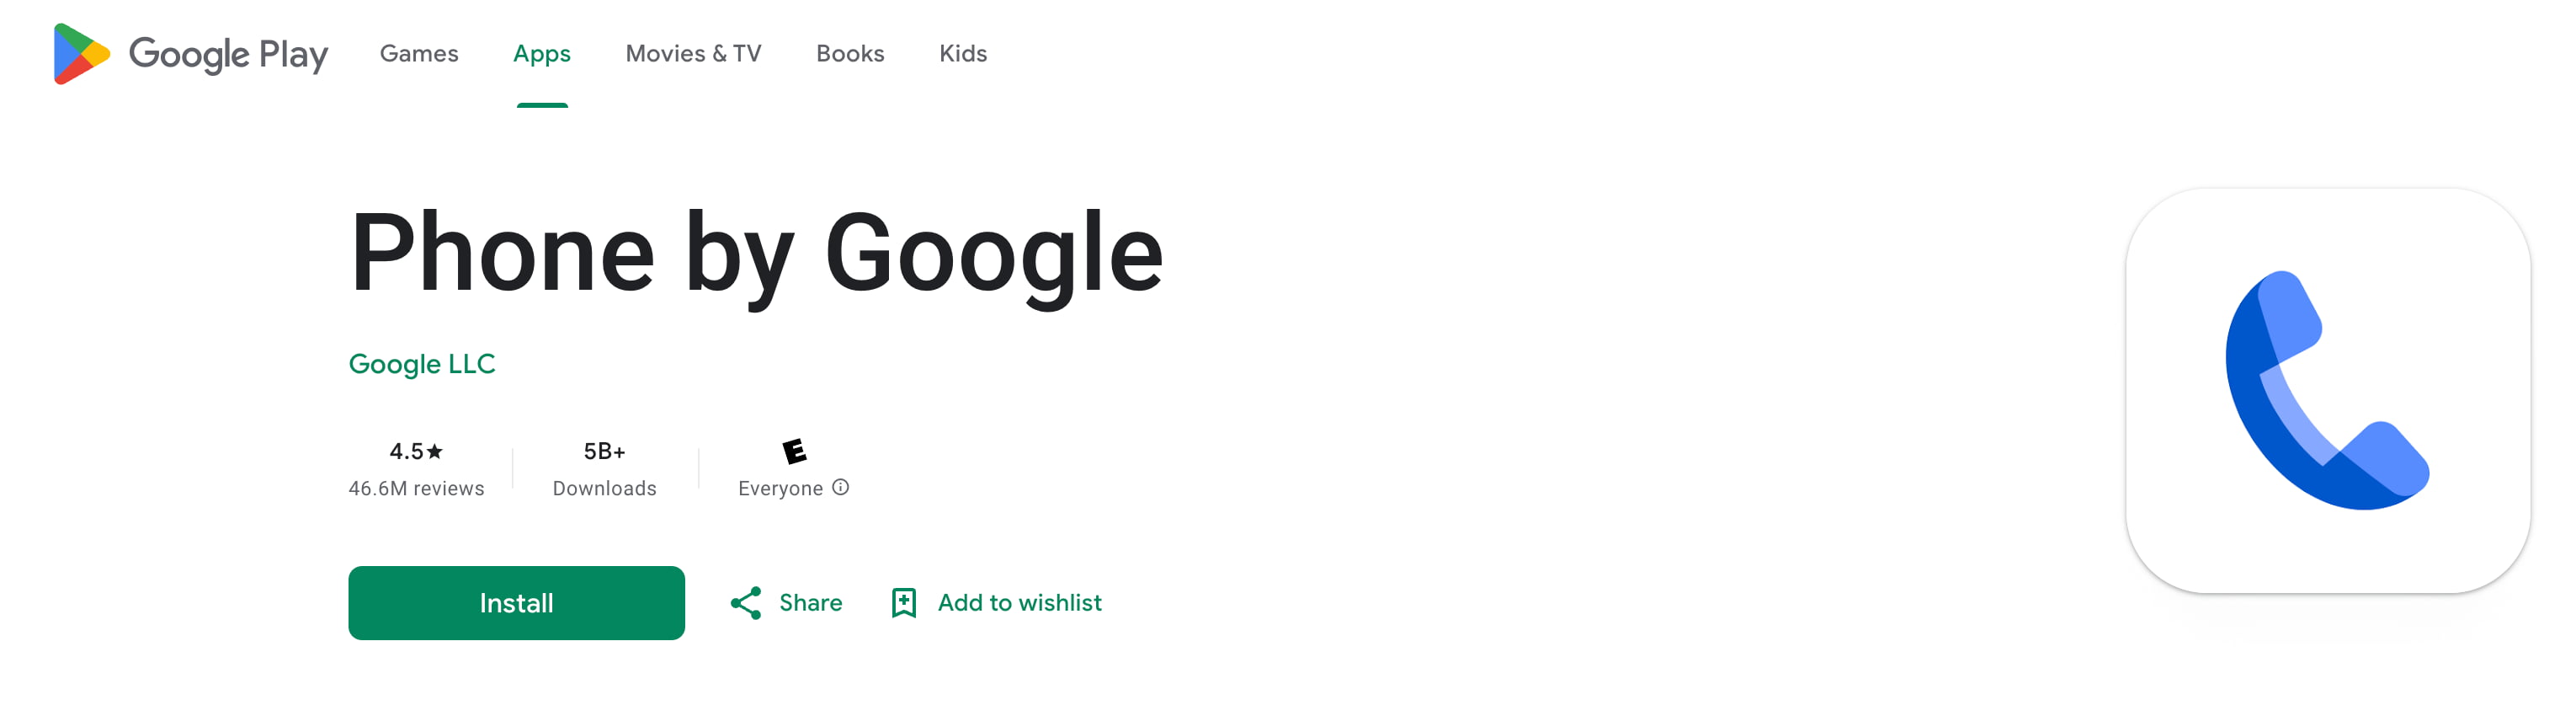This screenshot has width=2576, height=716.
Task: Select the Apps tab
Action: pyautogui.click(x=542, y=54)
